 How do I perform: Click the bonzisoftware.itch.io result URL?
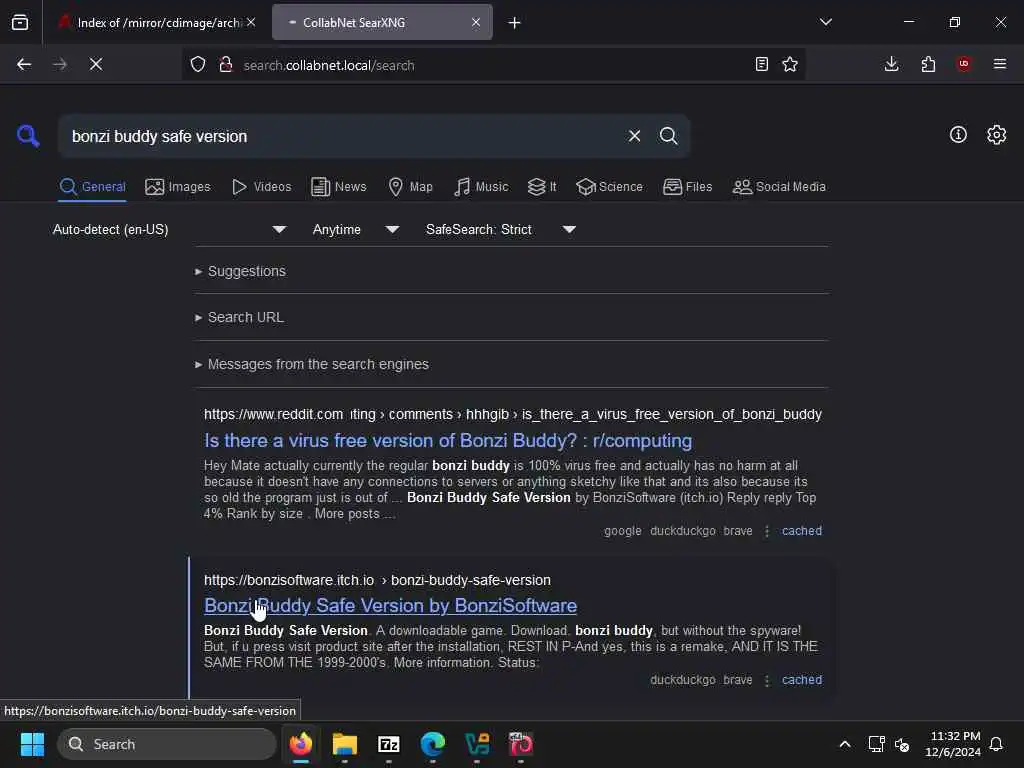point(377,580)
